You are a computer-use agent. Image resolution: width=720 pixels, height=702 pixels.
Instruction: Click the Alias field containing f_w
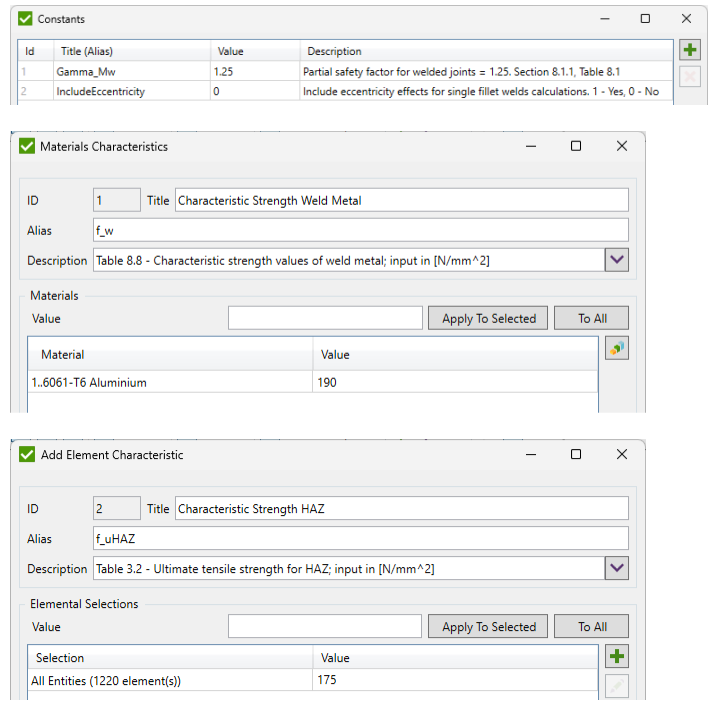[360, 230]
